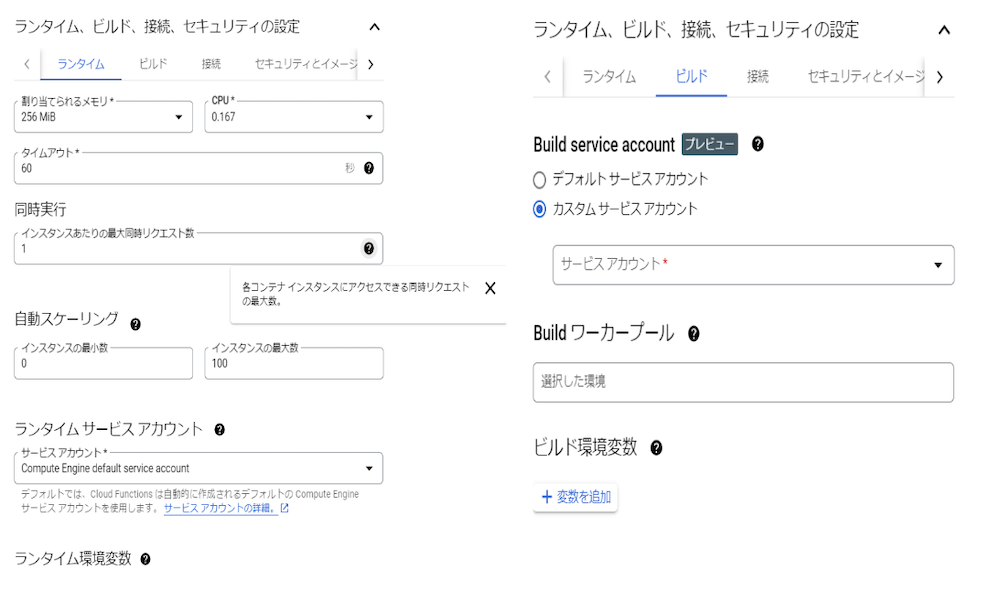Click help icon beside Build service account
This screenshot has height=591, width=1000.
point(758,144)
